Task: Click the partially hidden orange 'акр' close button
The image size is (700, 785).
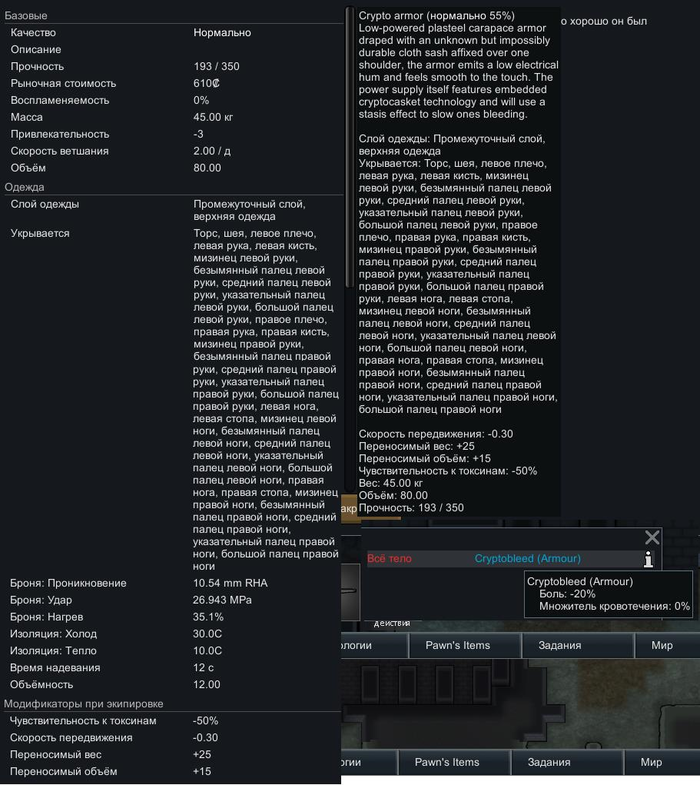Action: click(x=348, y=508)
